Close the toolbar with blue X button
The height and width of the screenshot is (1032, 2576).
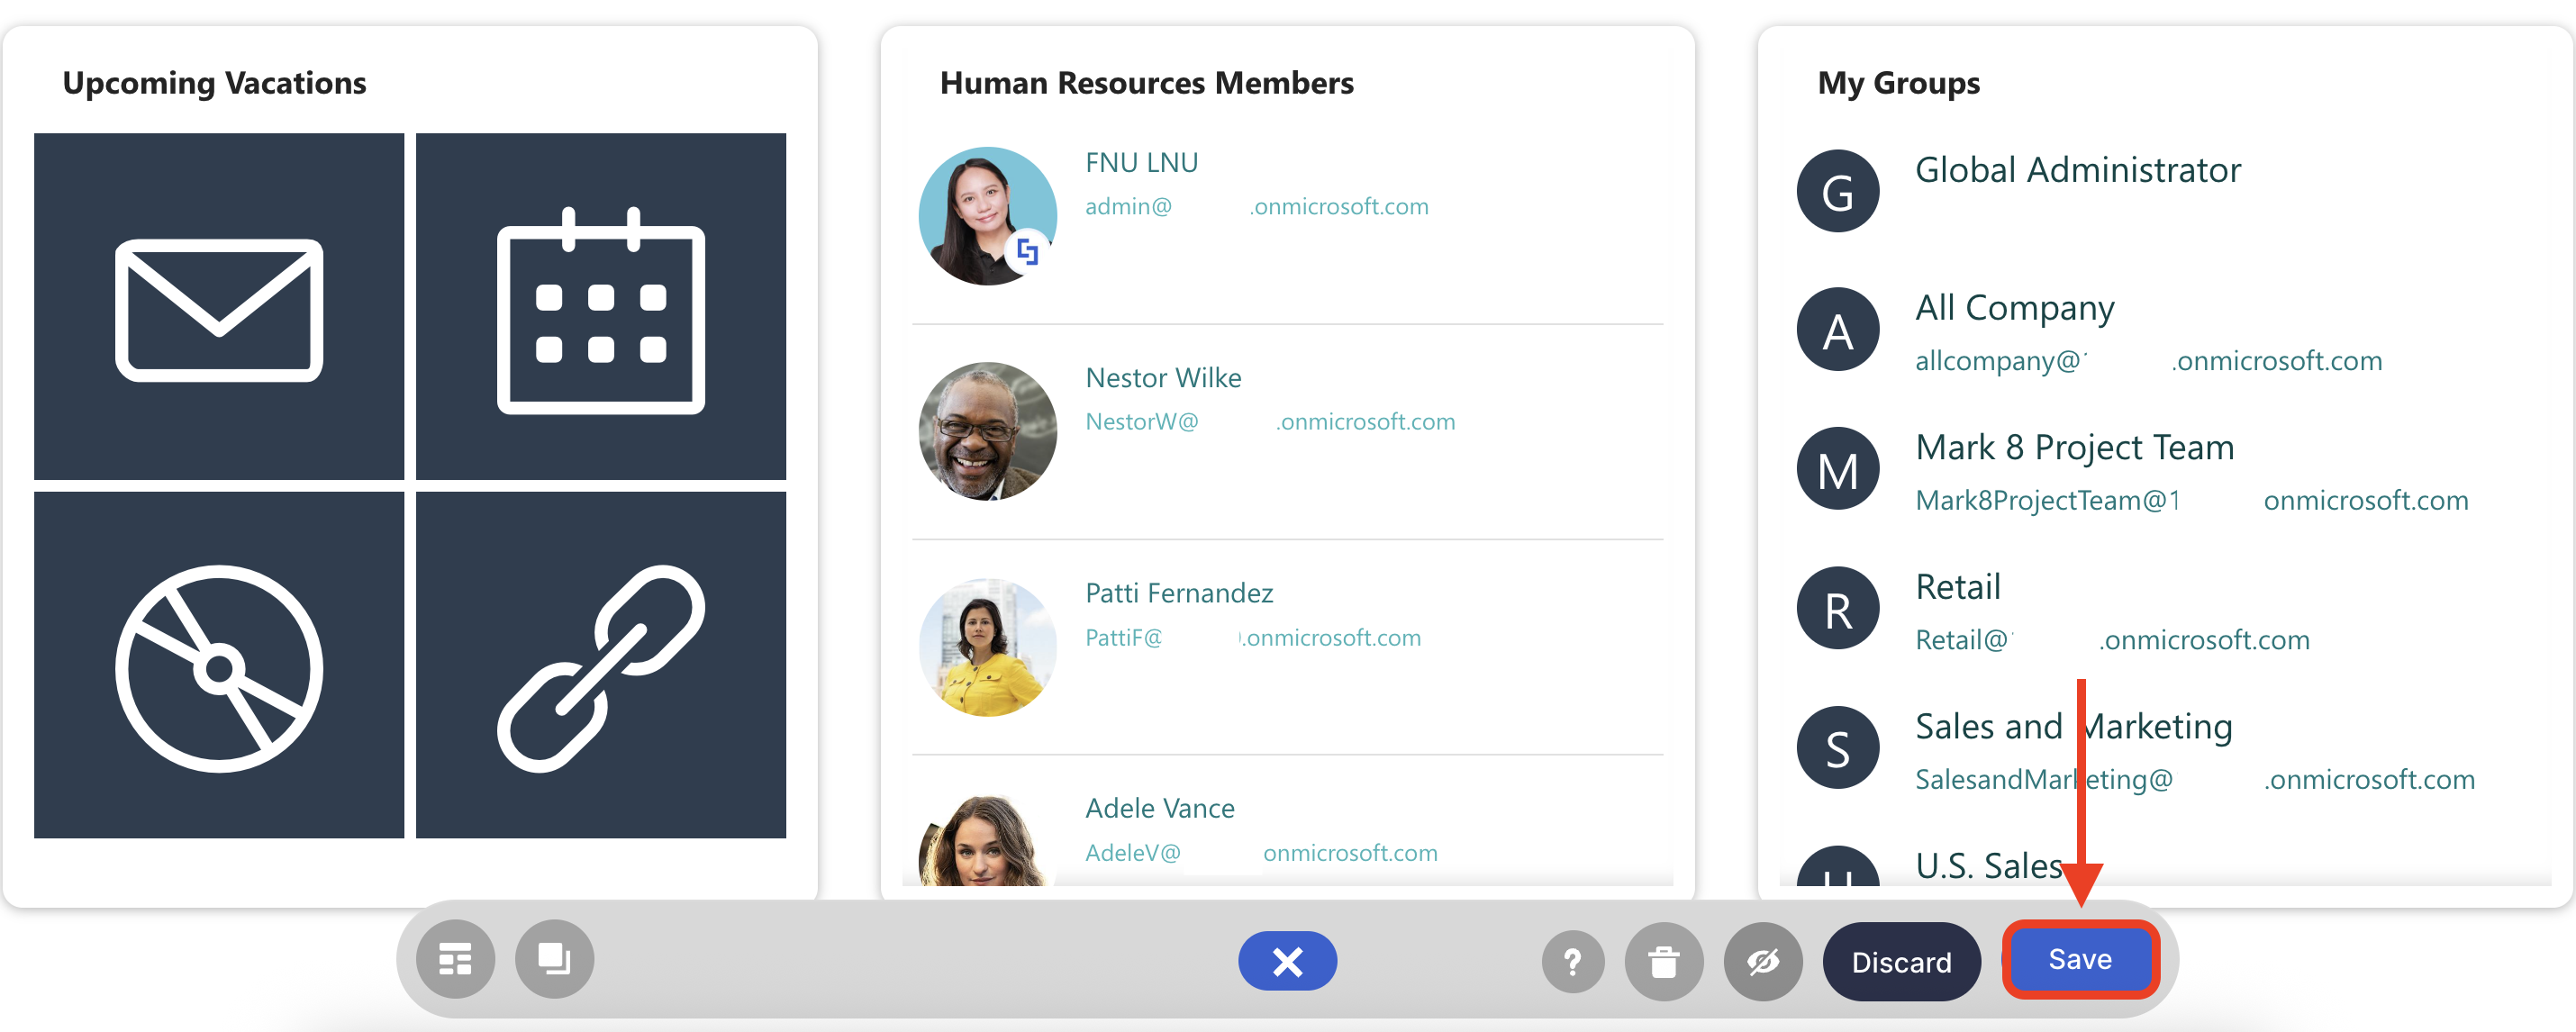tap(1287, 962)
